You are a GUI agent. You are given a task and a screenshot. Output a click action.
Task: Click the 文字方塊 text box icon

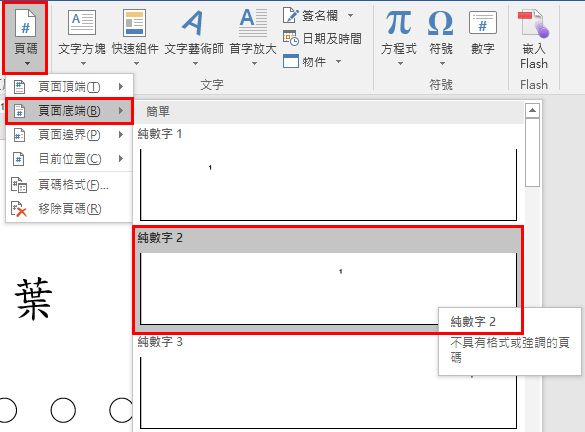coord(82,23)
